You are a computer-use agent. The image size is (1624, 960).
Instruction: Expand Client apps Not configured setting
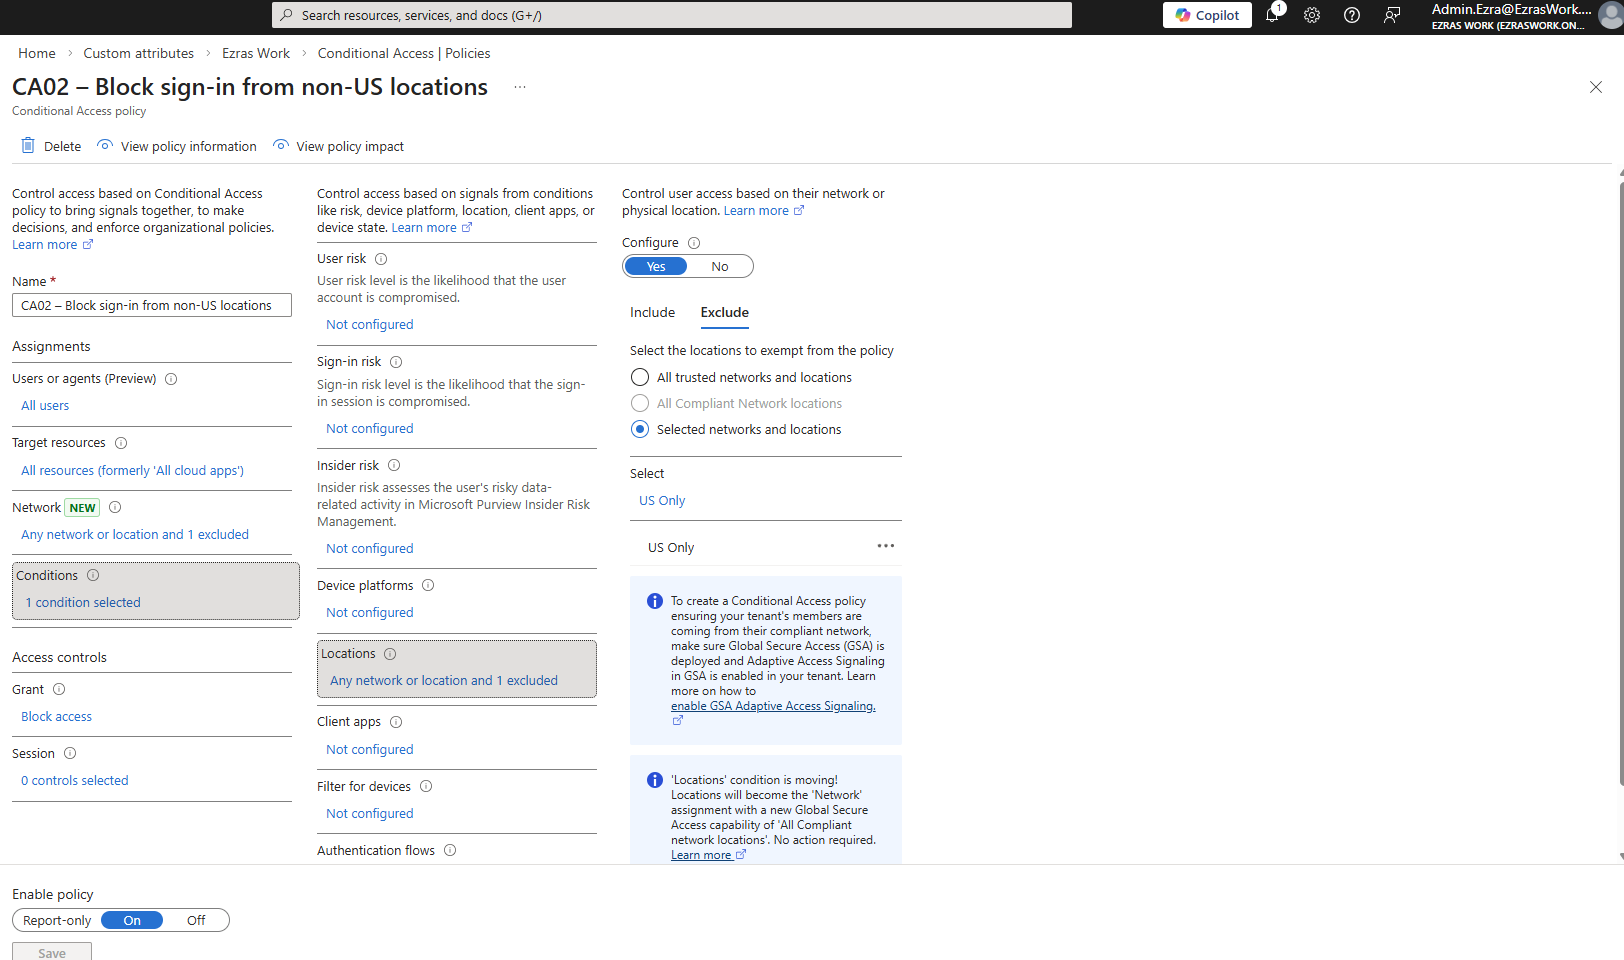369,750
